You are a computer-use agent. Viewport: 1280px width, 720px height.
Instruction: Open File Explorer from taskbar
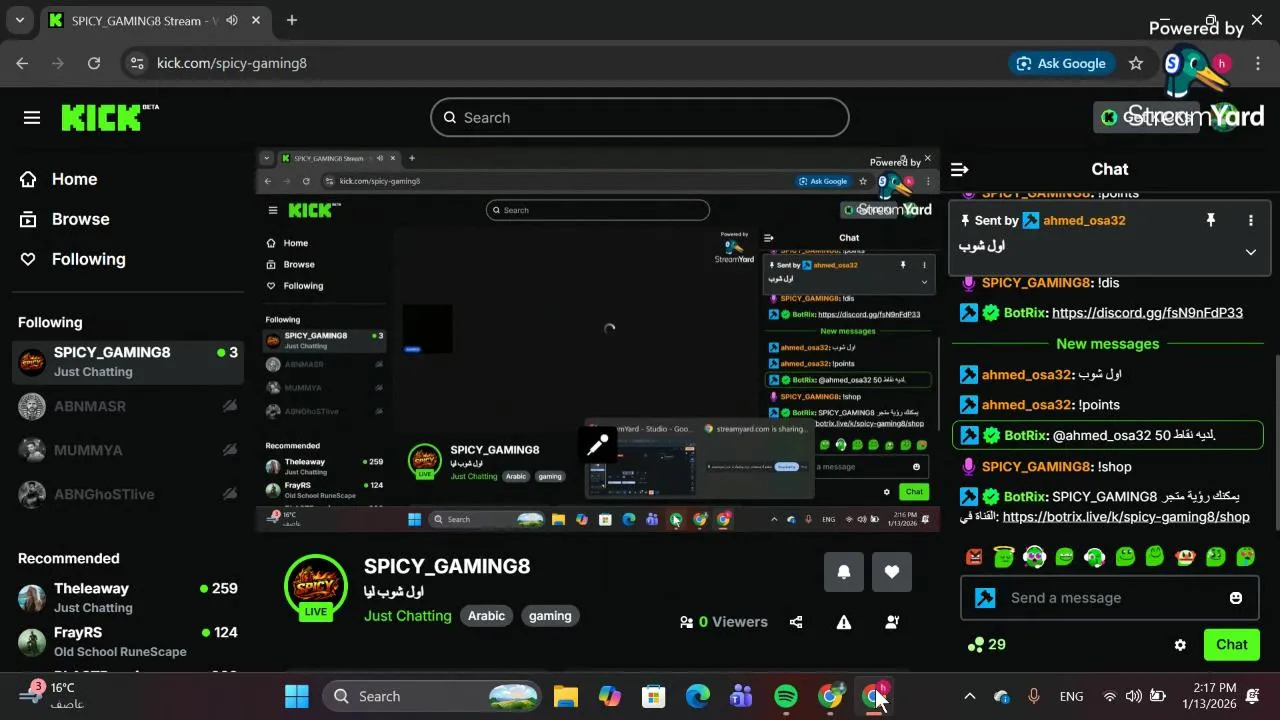pos(566,696)
